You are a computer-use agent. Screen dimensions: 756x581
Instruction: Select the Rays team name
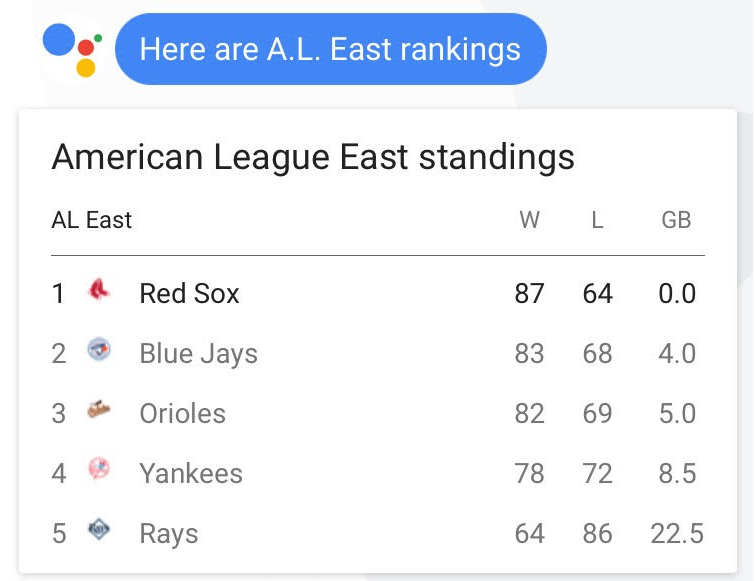click(x=169, y=534)
